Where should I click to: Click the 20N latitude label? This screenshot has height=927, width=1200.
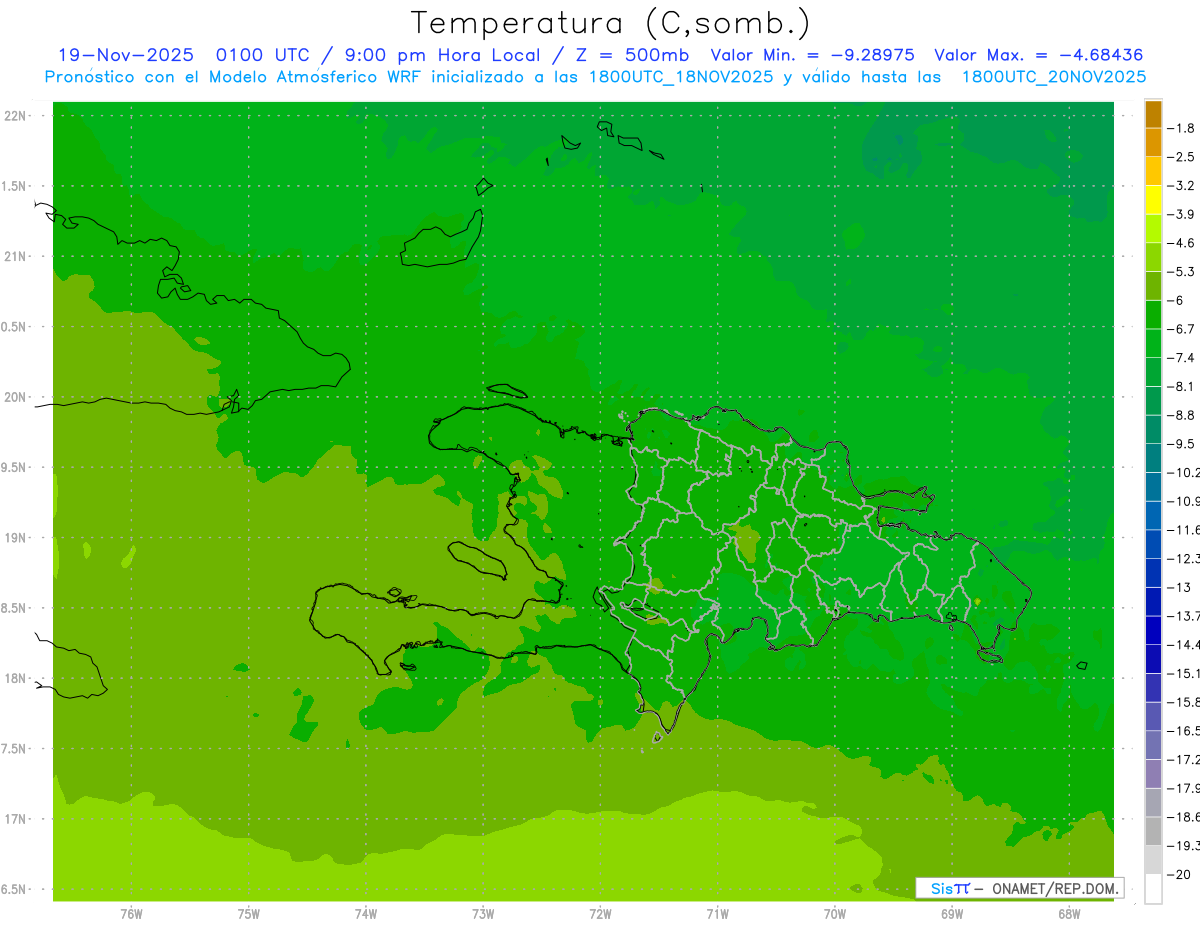point(15,397)
